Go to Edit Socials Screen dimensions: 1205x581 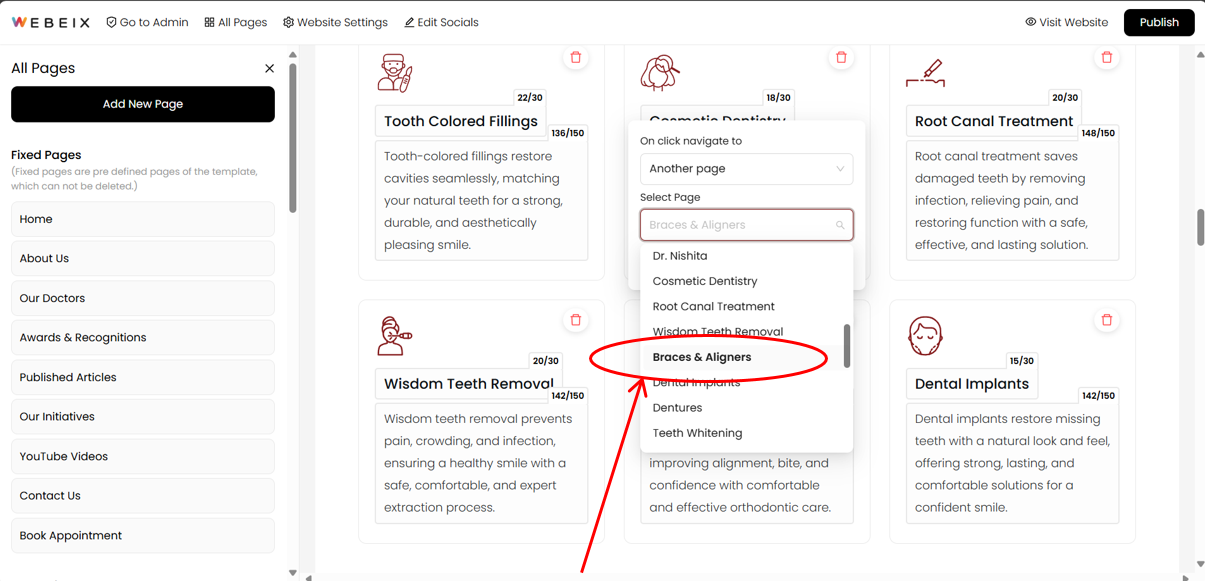tap(441, 22)
